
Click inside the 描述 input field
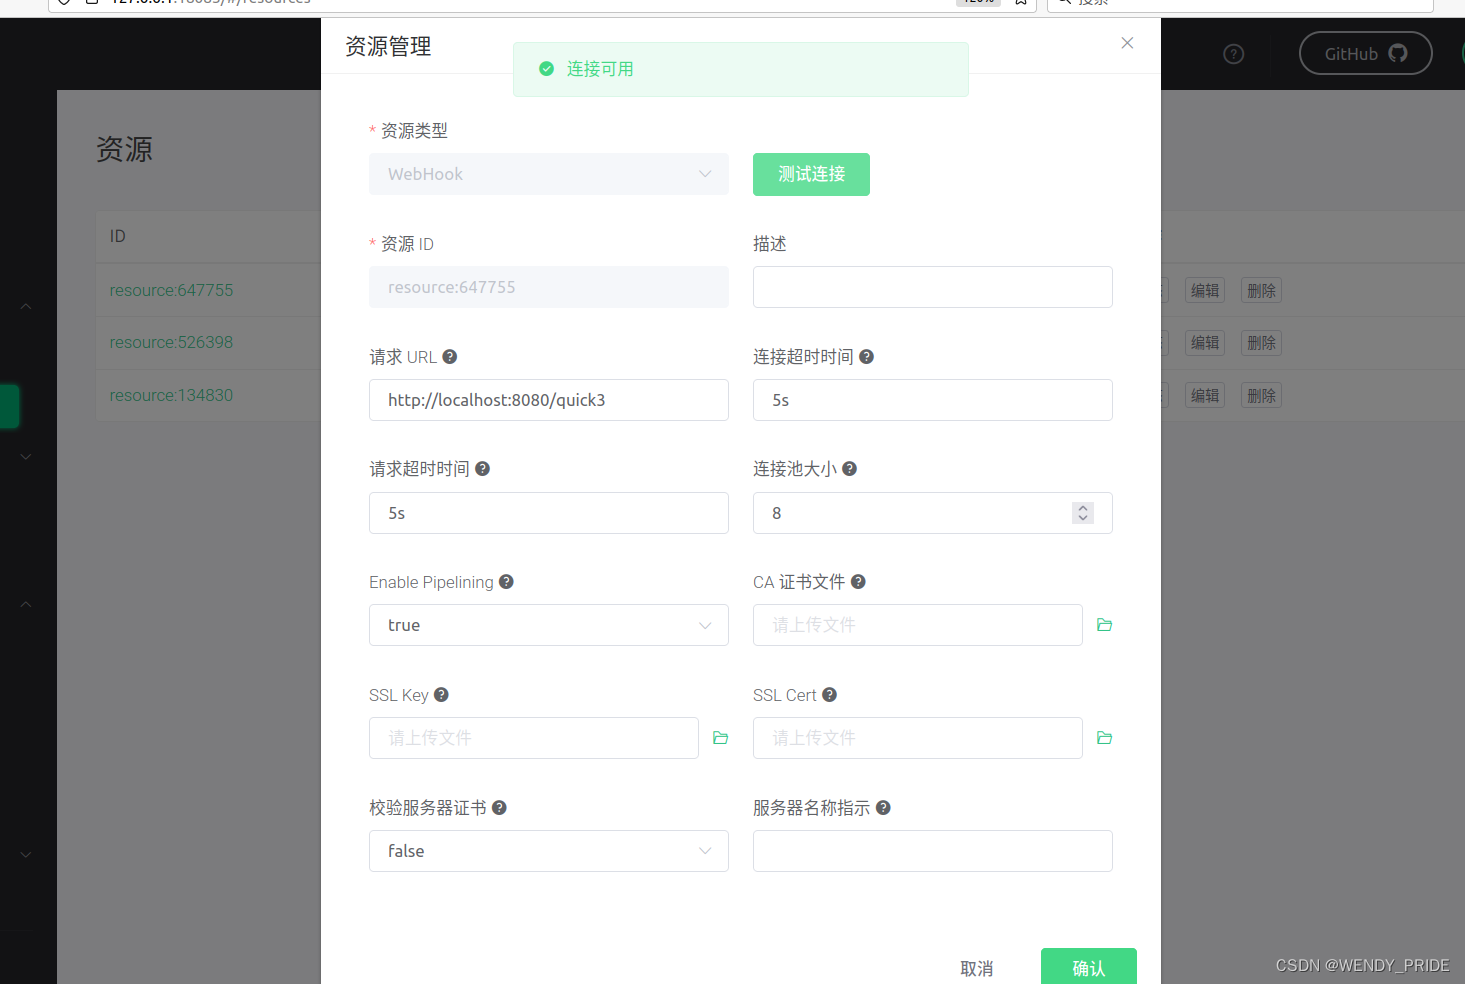[x=932, y=287]
